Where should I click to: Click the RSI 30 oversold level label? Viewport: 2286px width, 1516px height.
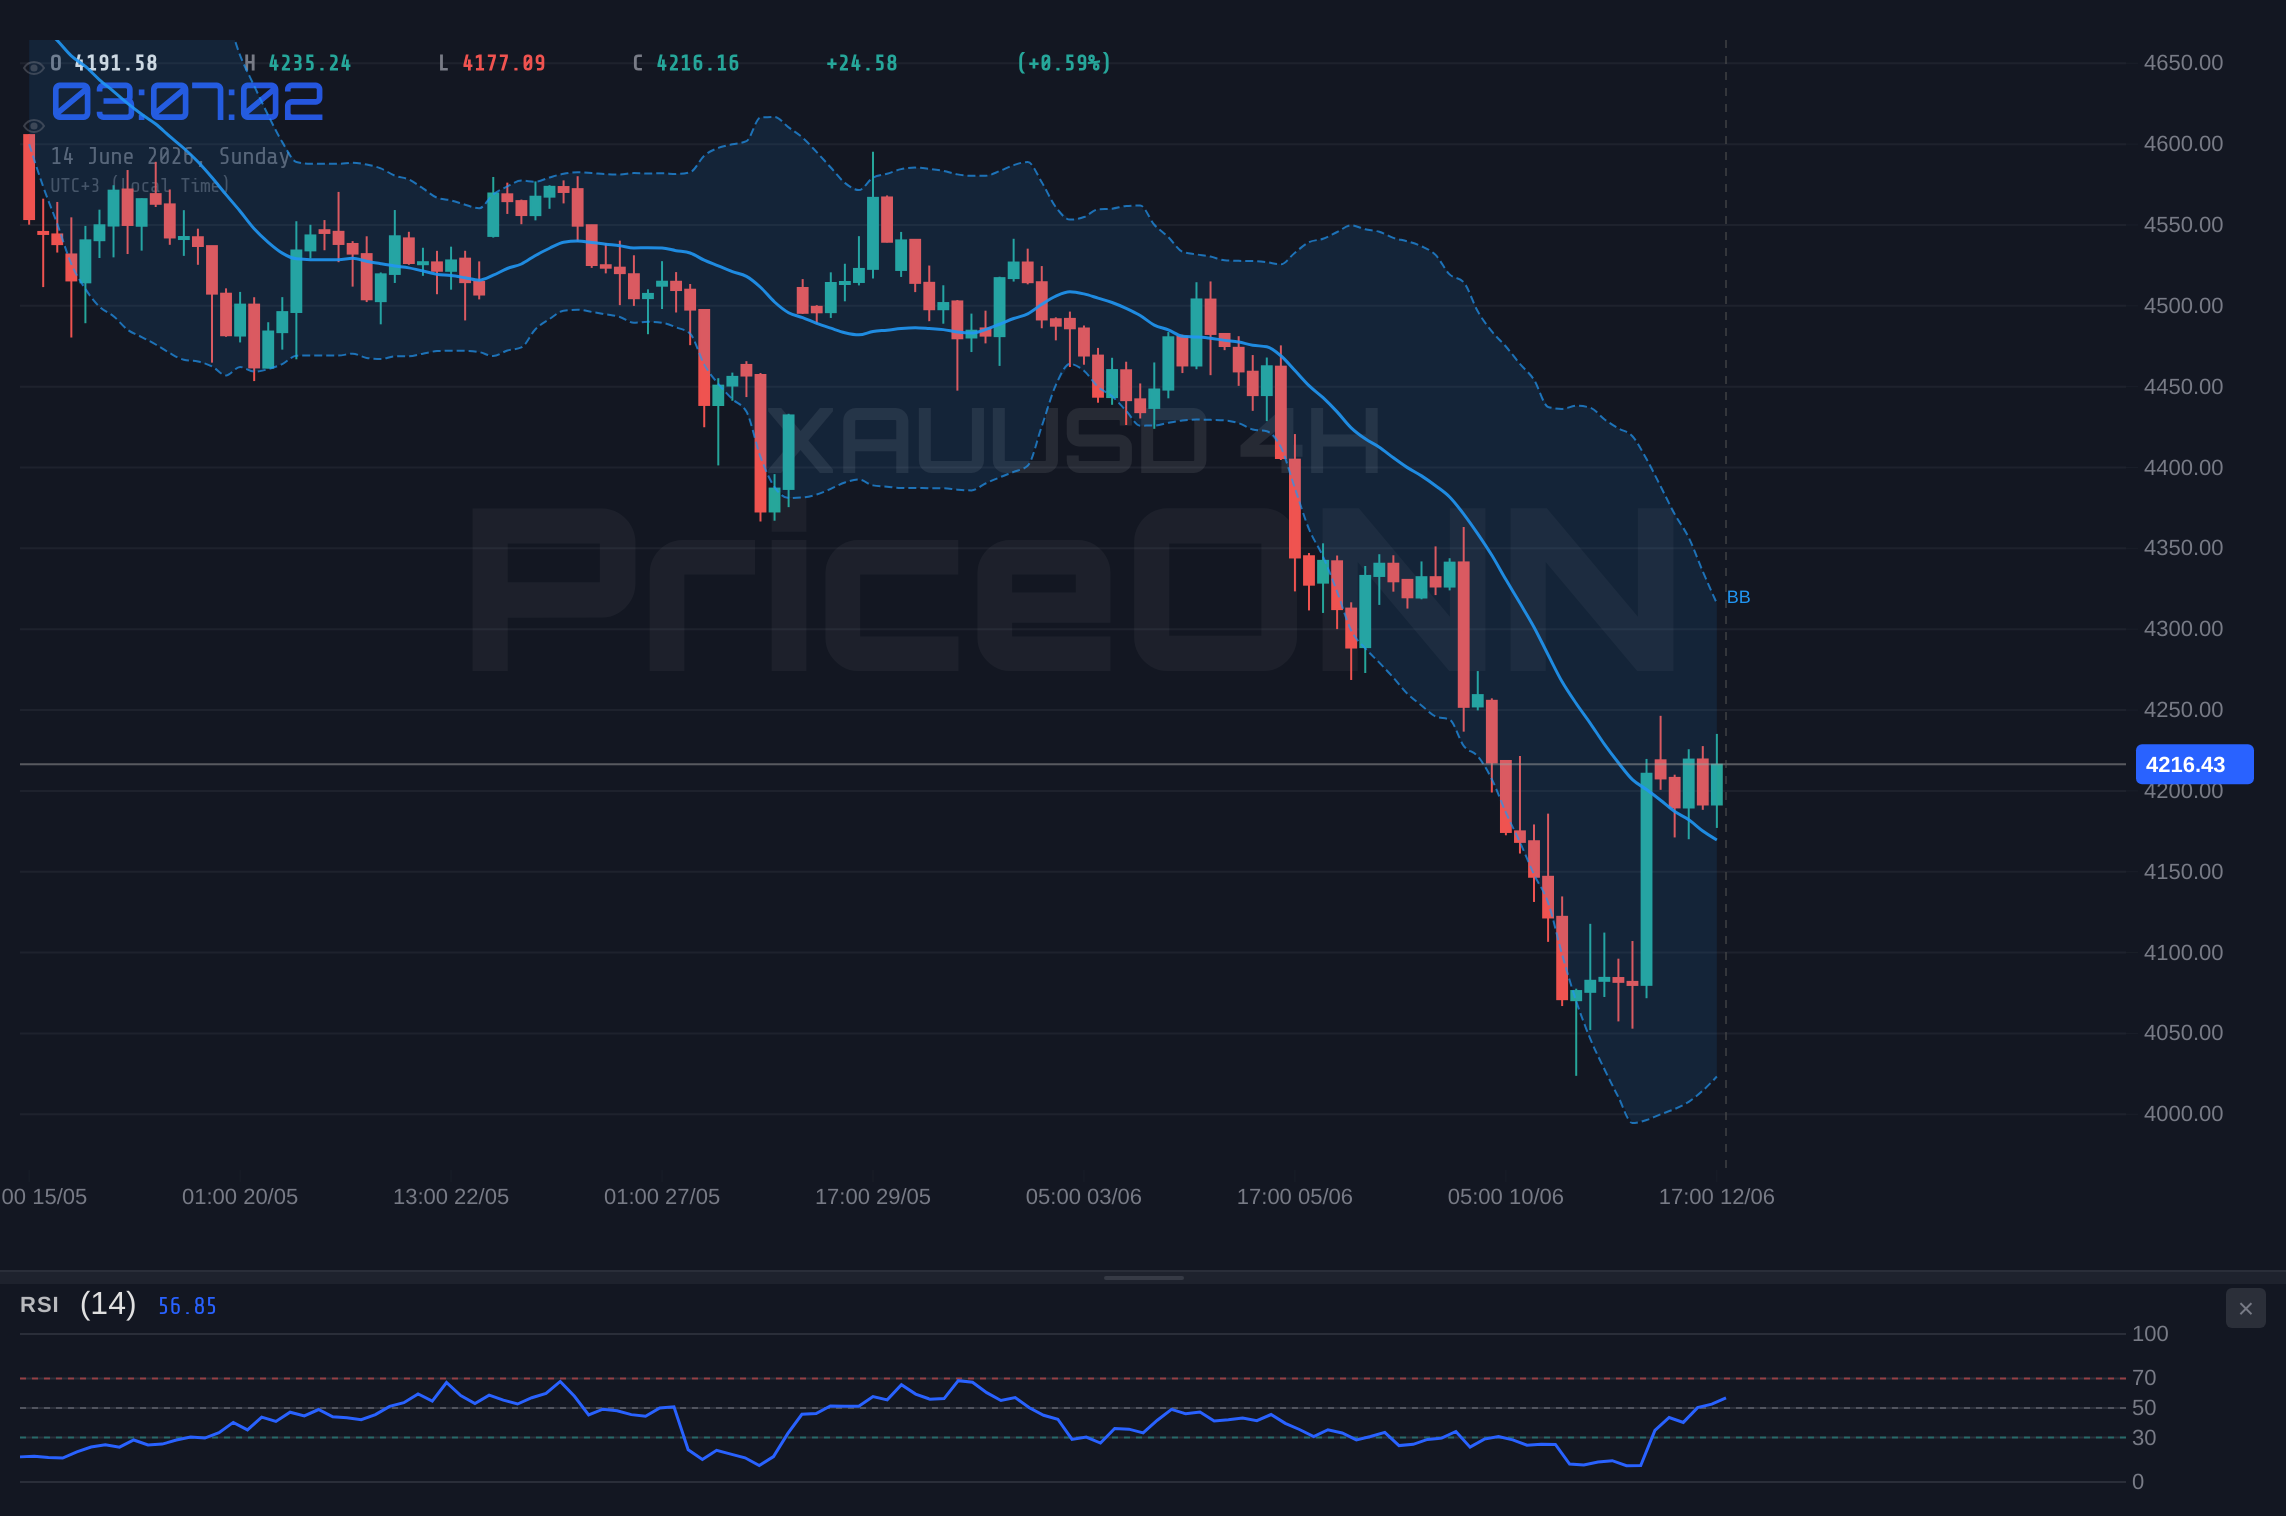coord(2144,1438)
